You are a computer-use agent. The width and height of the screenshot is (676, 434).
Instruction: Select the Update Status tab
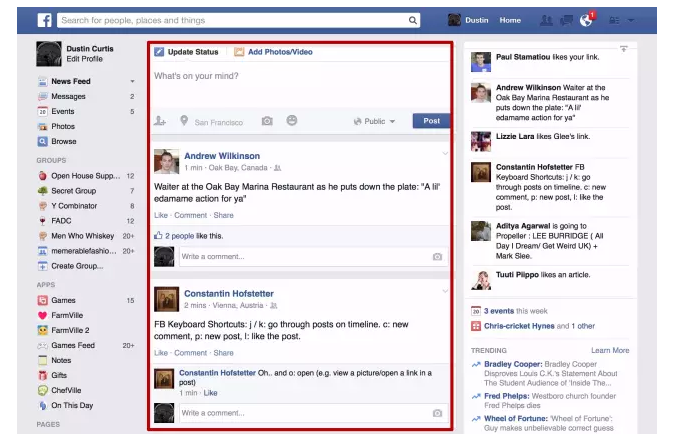(x=186, y=52)
